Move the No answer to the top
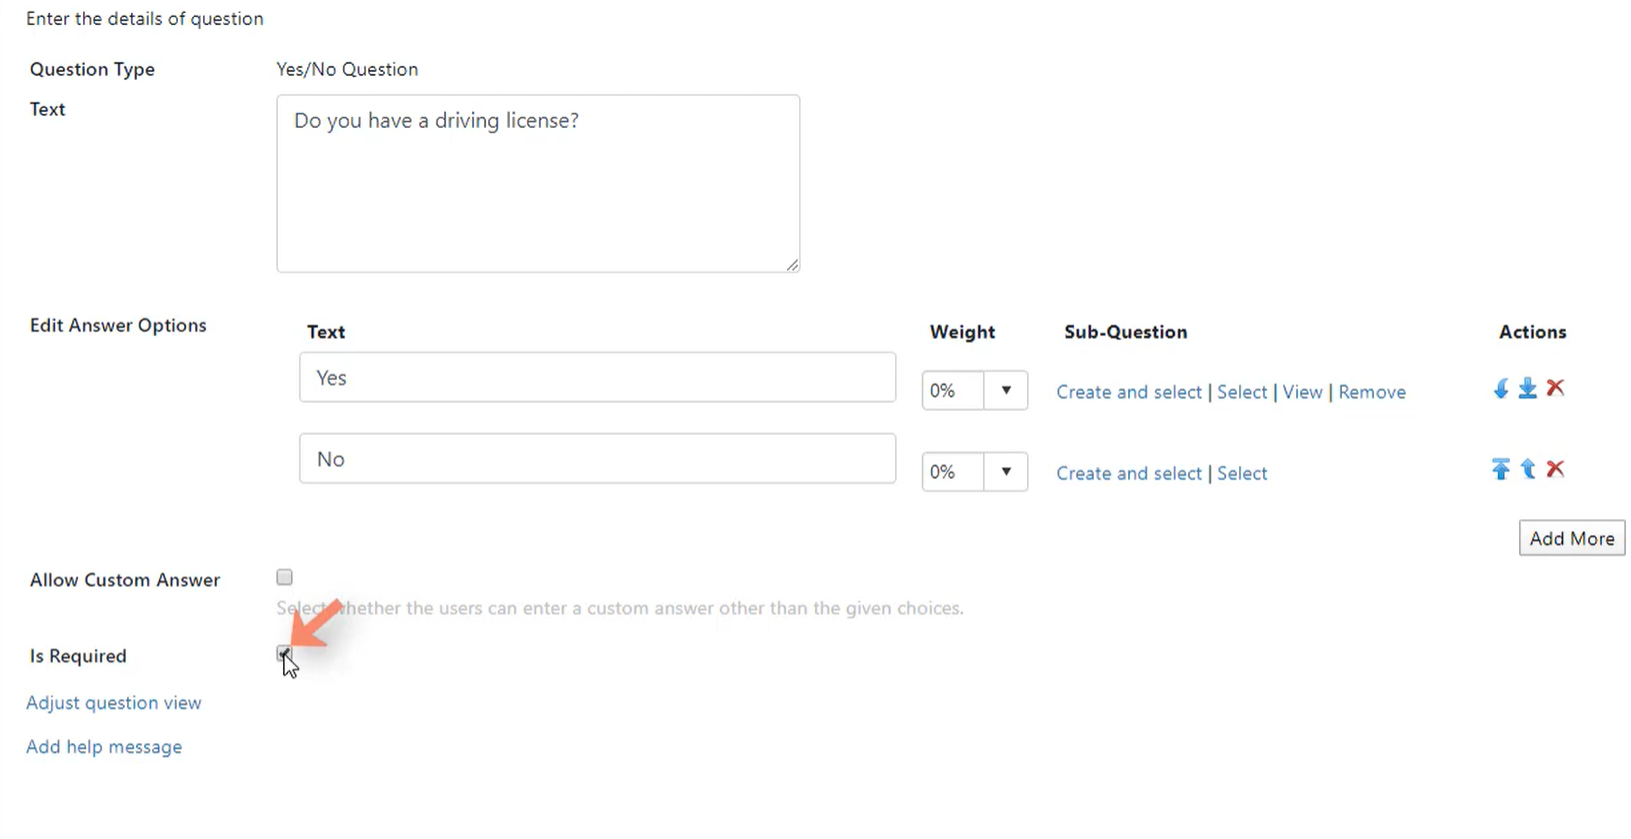The width and height of the screenshot is (1631, 839). [1501, 469]
